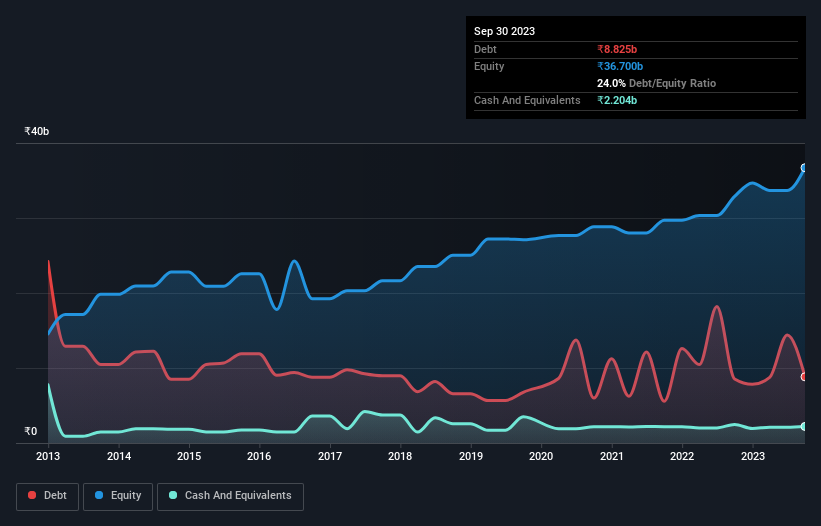
Task: Click the blue Equity legend dot
Action: (99, 495)
